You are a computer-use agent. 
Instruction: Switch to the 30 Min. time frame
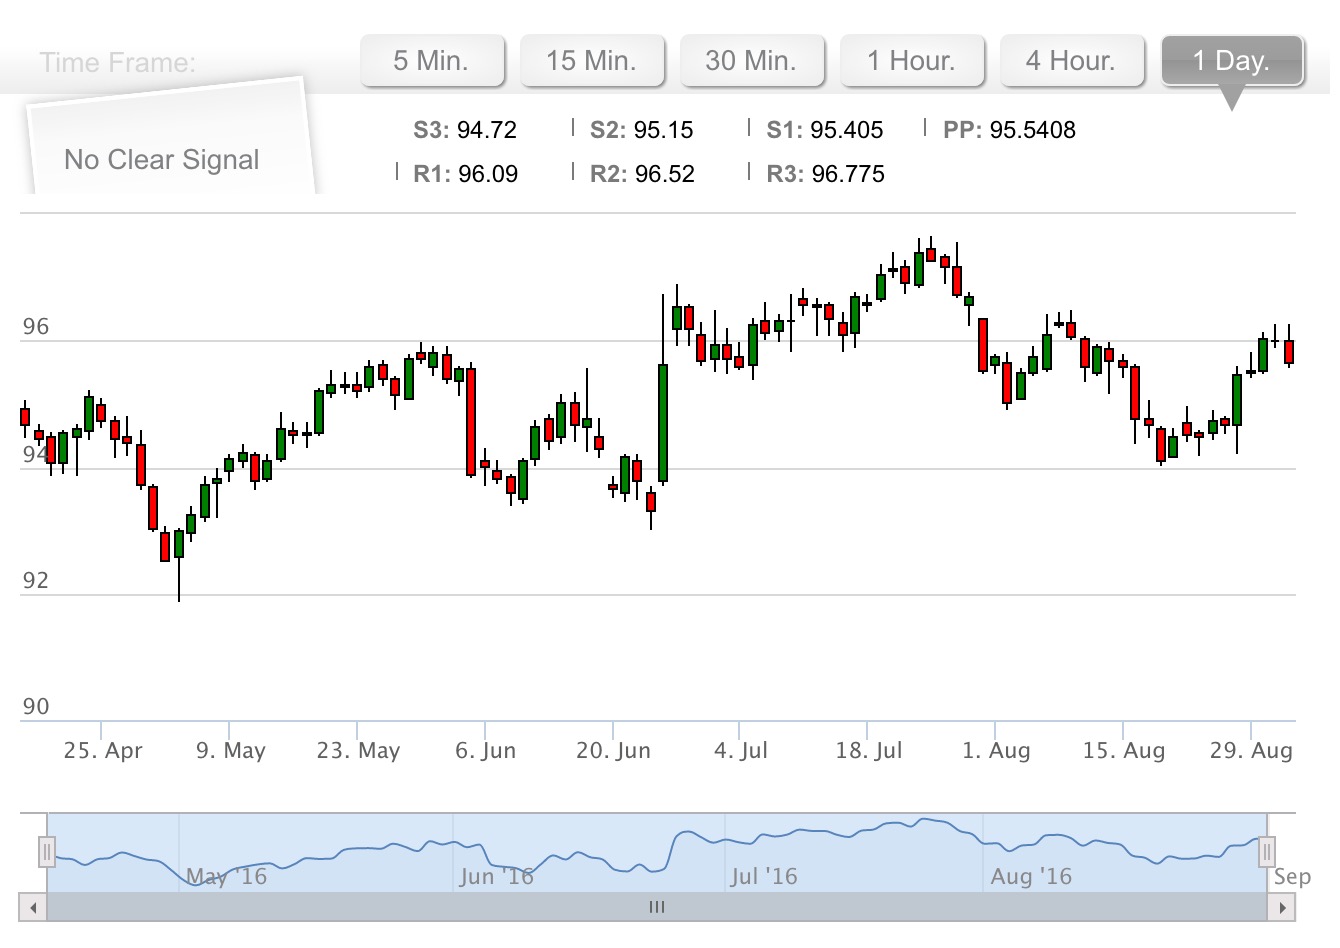752,61
